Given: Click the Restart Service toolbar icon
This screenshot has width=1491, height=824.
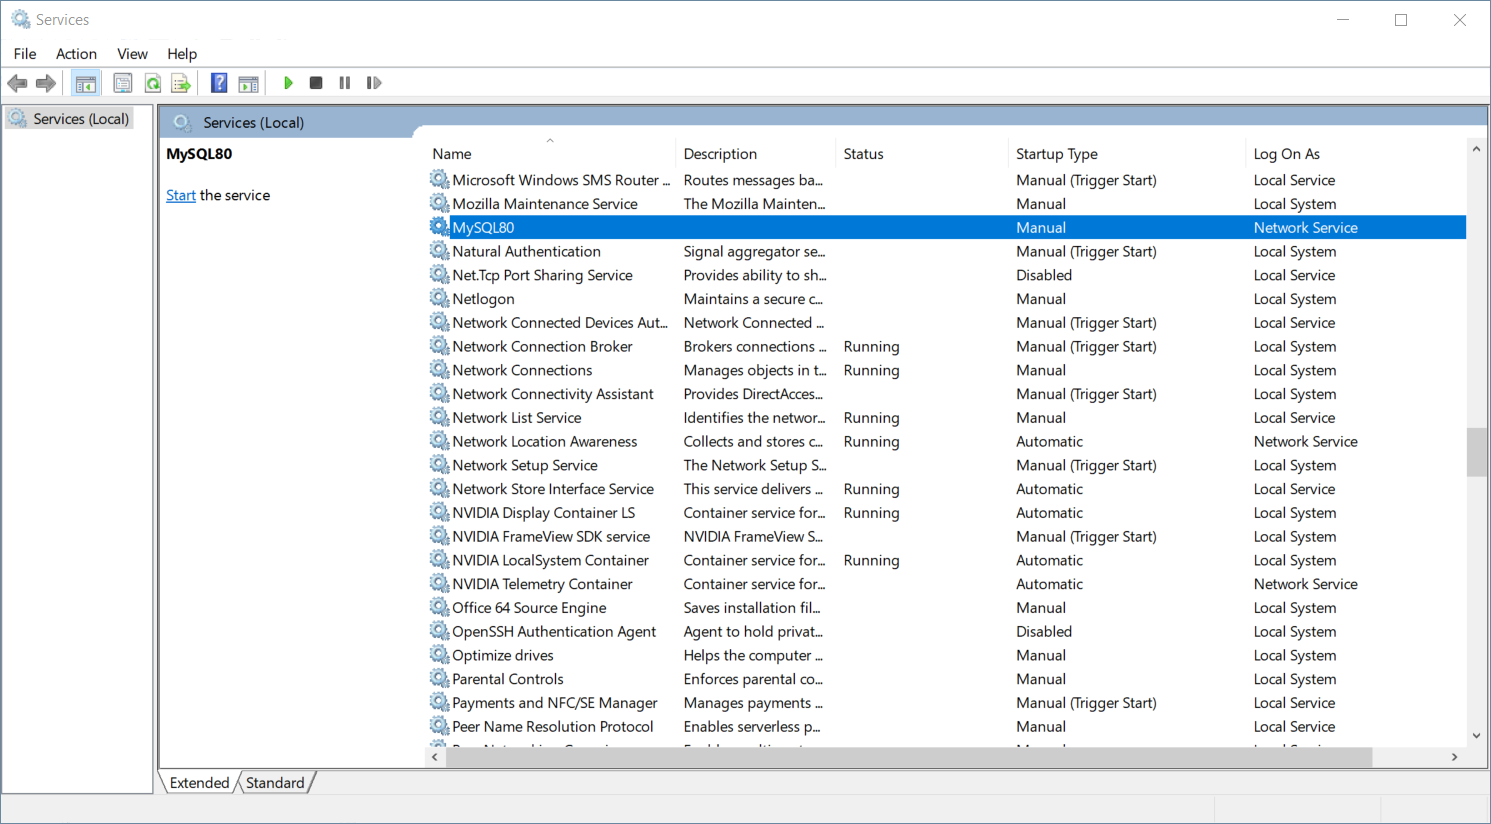Looking at the screenshot, I should click(374, 83).
